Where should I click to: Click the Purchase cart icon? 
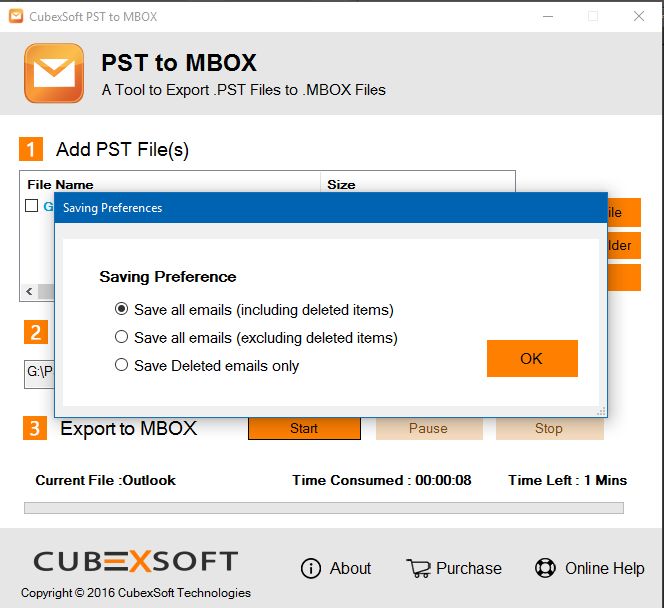coord(418,568)
